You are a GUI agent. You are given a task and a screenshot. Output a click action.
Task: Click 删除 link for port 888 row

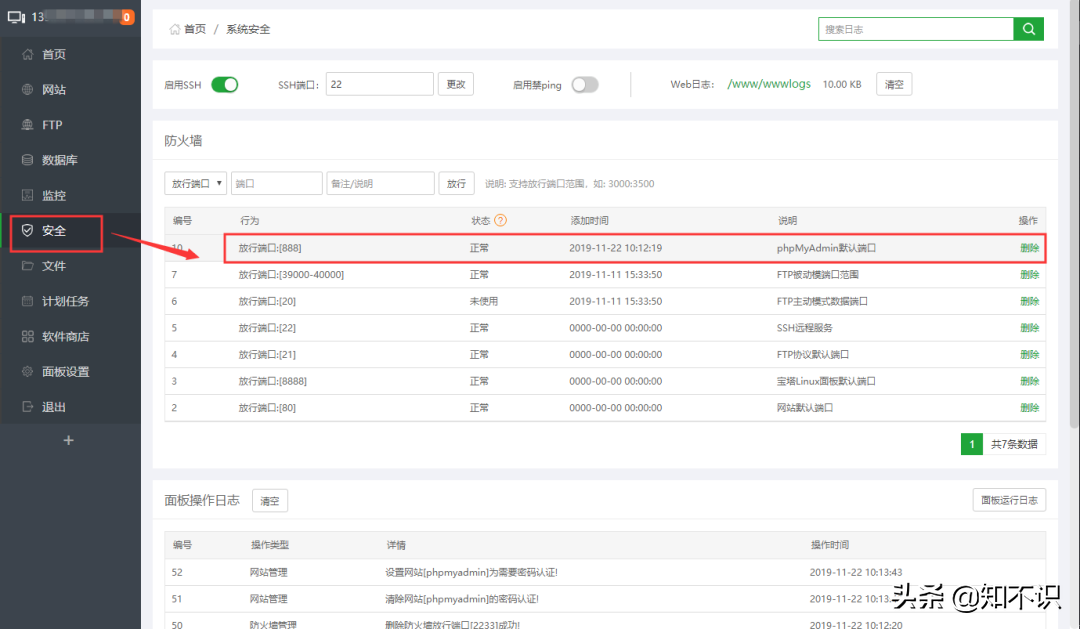tap(1029, 248)
